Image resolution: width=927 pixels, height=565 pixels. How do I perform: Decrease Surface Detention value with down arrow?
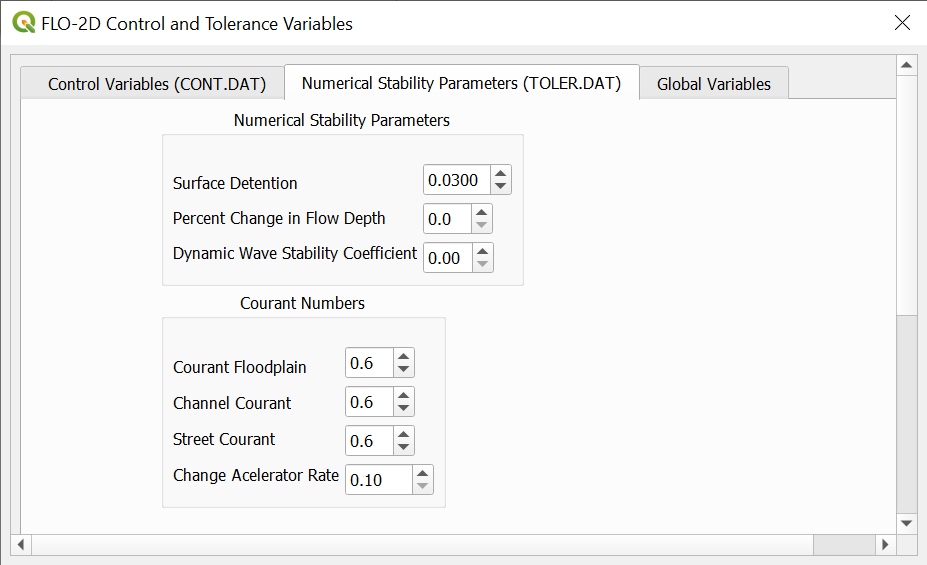click(x=501, y=187)
